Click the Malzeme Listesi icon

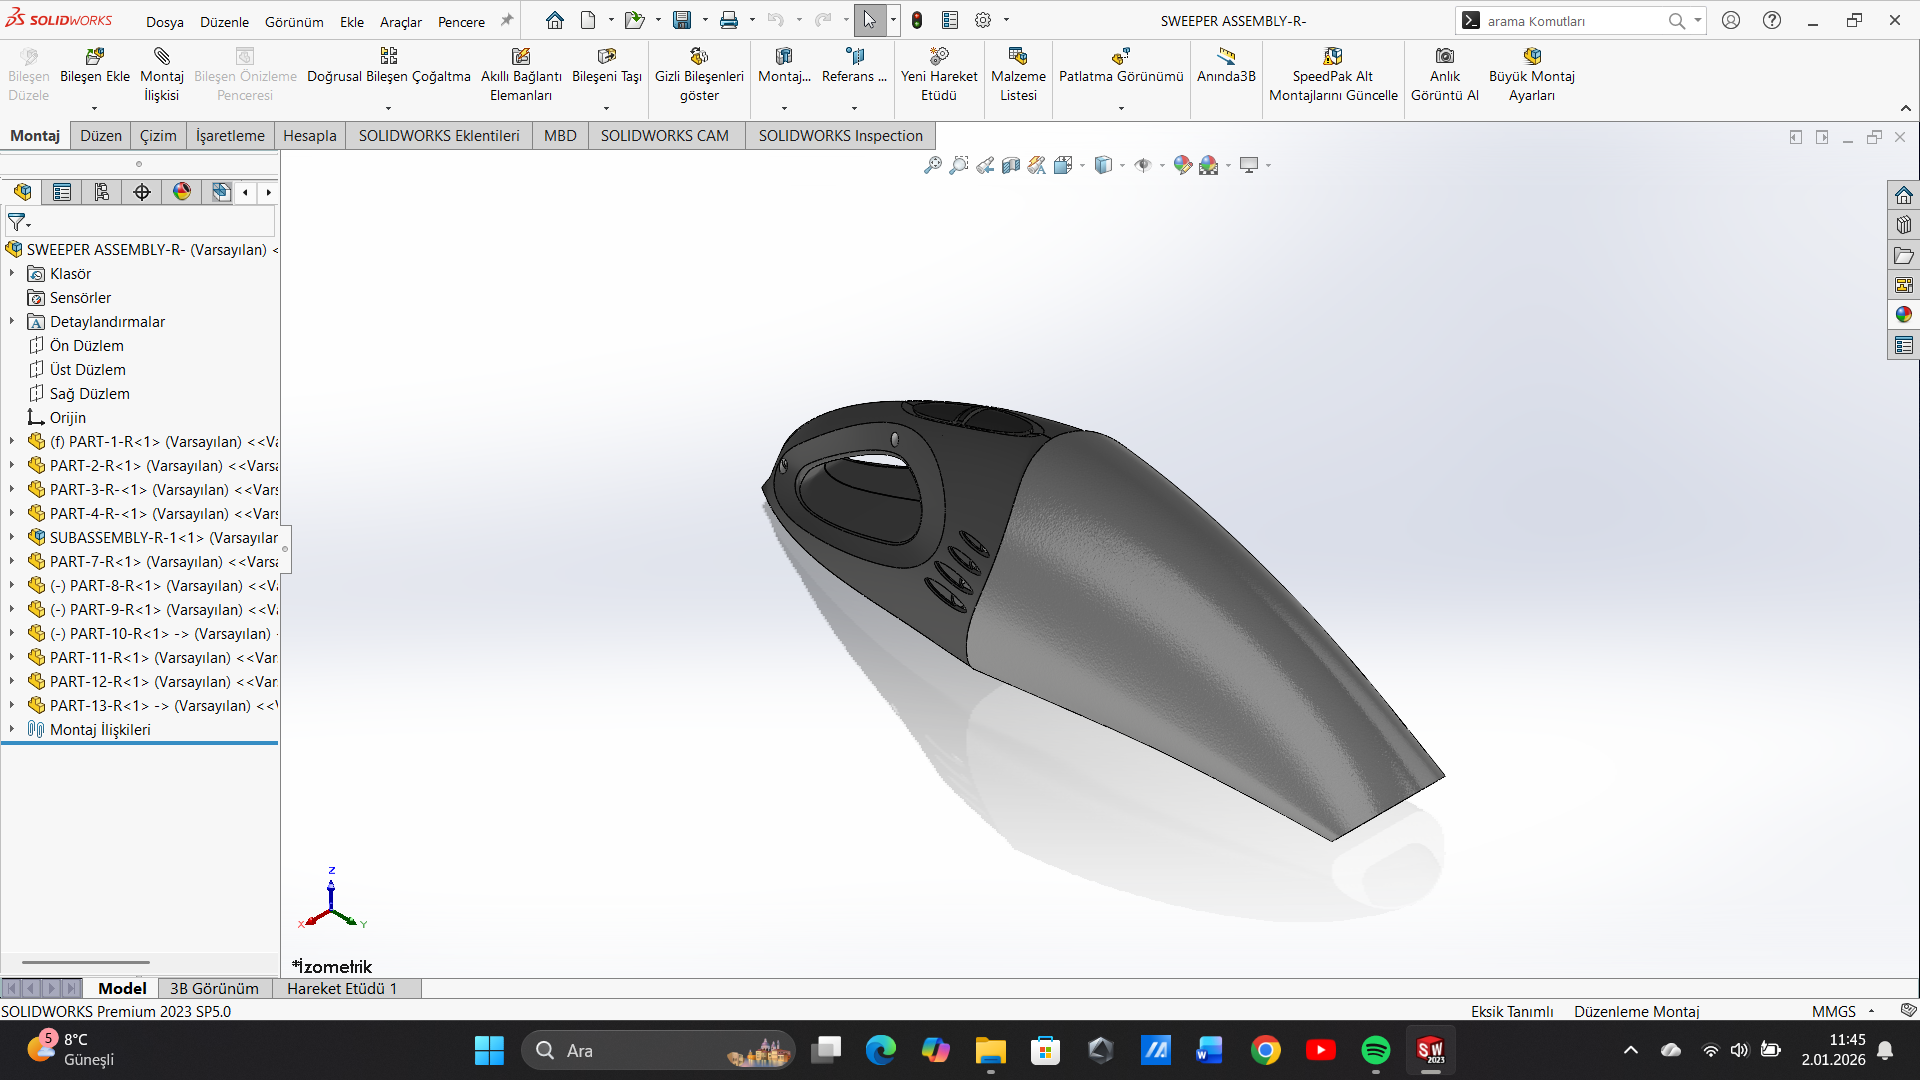point(1018,57)
